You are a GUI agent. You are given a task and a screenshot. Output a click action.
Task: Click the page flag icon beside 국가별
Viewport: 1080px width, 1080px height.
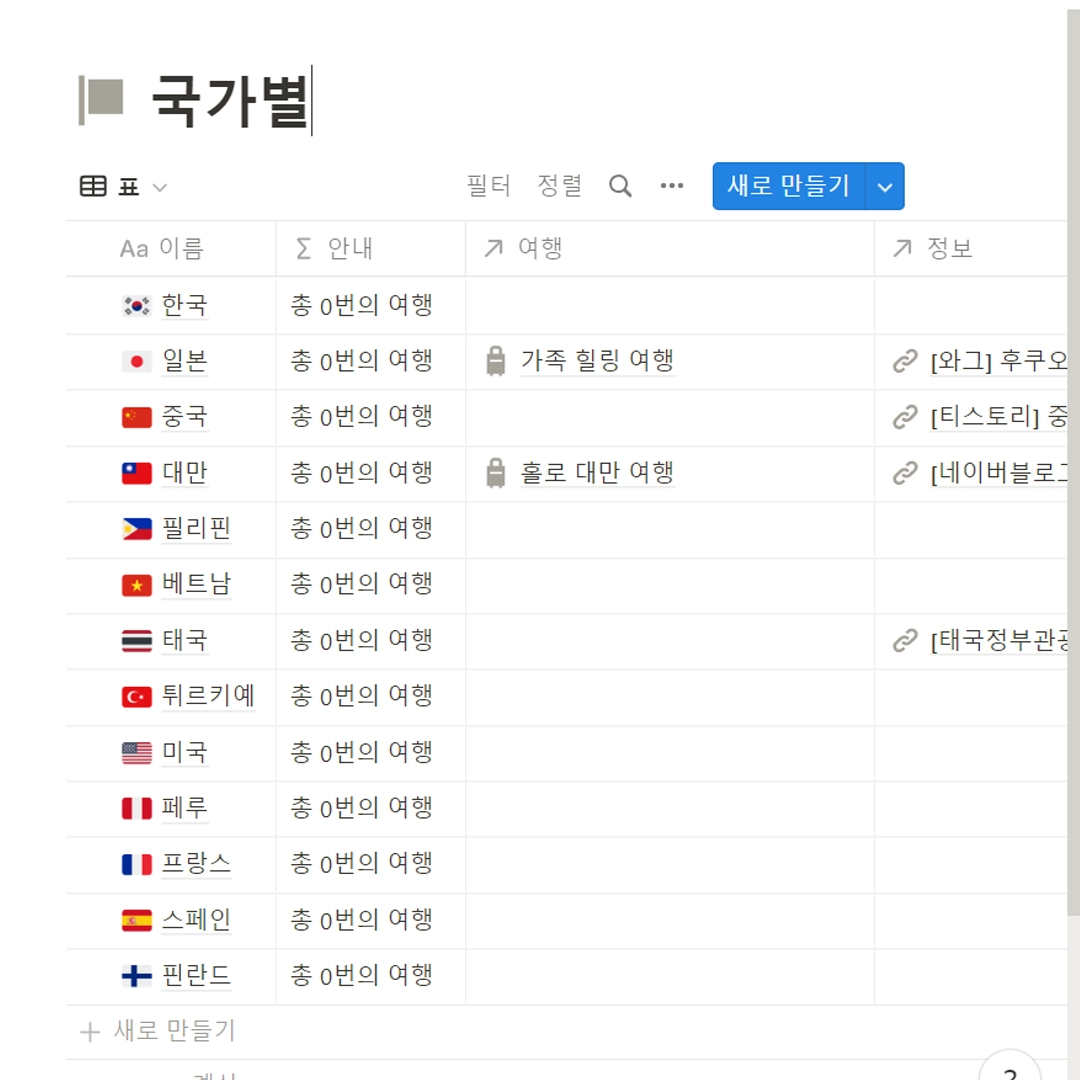pos(101,101)
